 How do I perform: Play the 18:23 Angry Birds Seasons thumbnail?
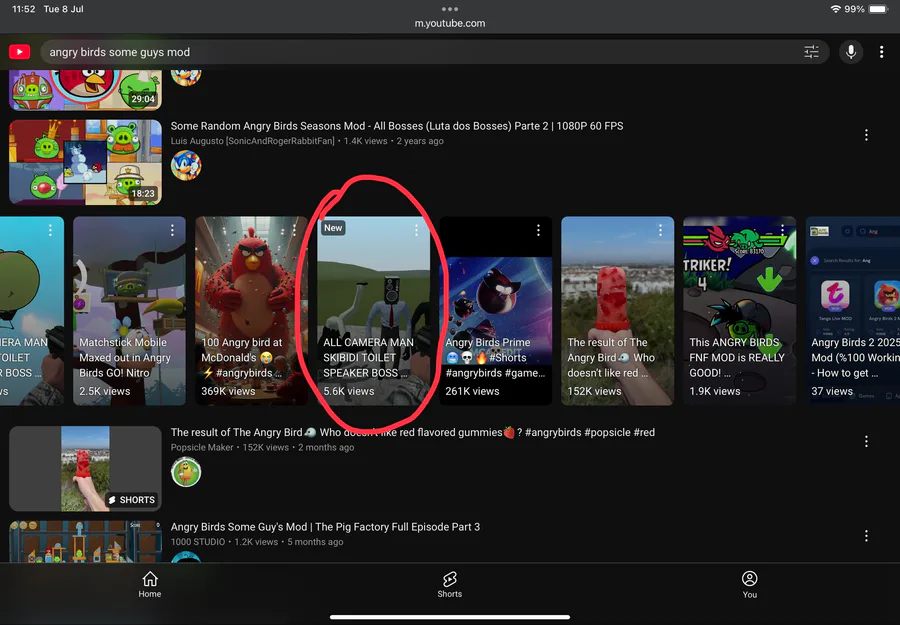click(x=86, y=162)
